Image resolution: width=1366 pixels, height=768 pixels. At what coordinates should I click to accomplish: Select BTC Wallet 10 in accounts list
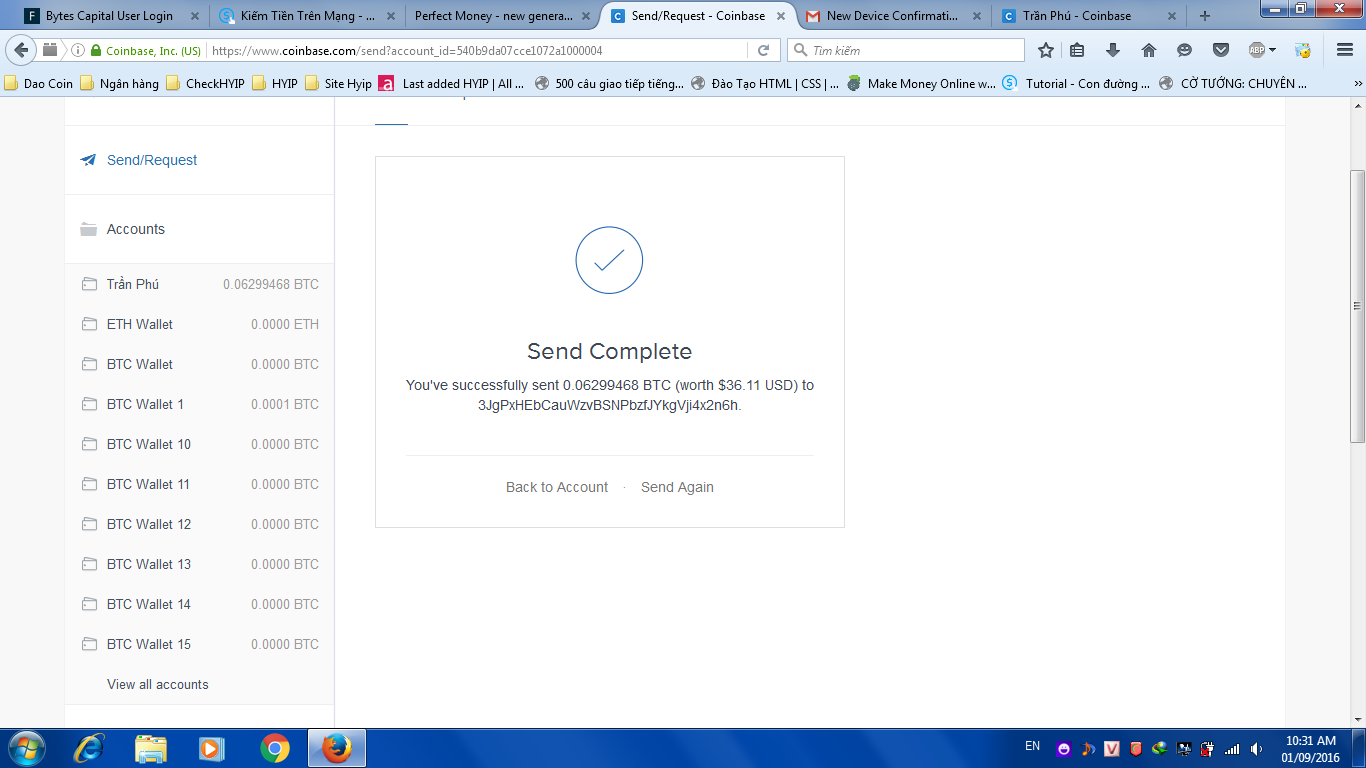coord(199,444)
